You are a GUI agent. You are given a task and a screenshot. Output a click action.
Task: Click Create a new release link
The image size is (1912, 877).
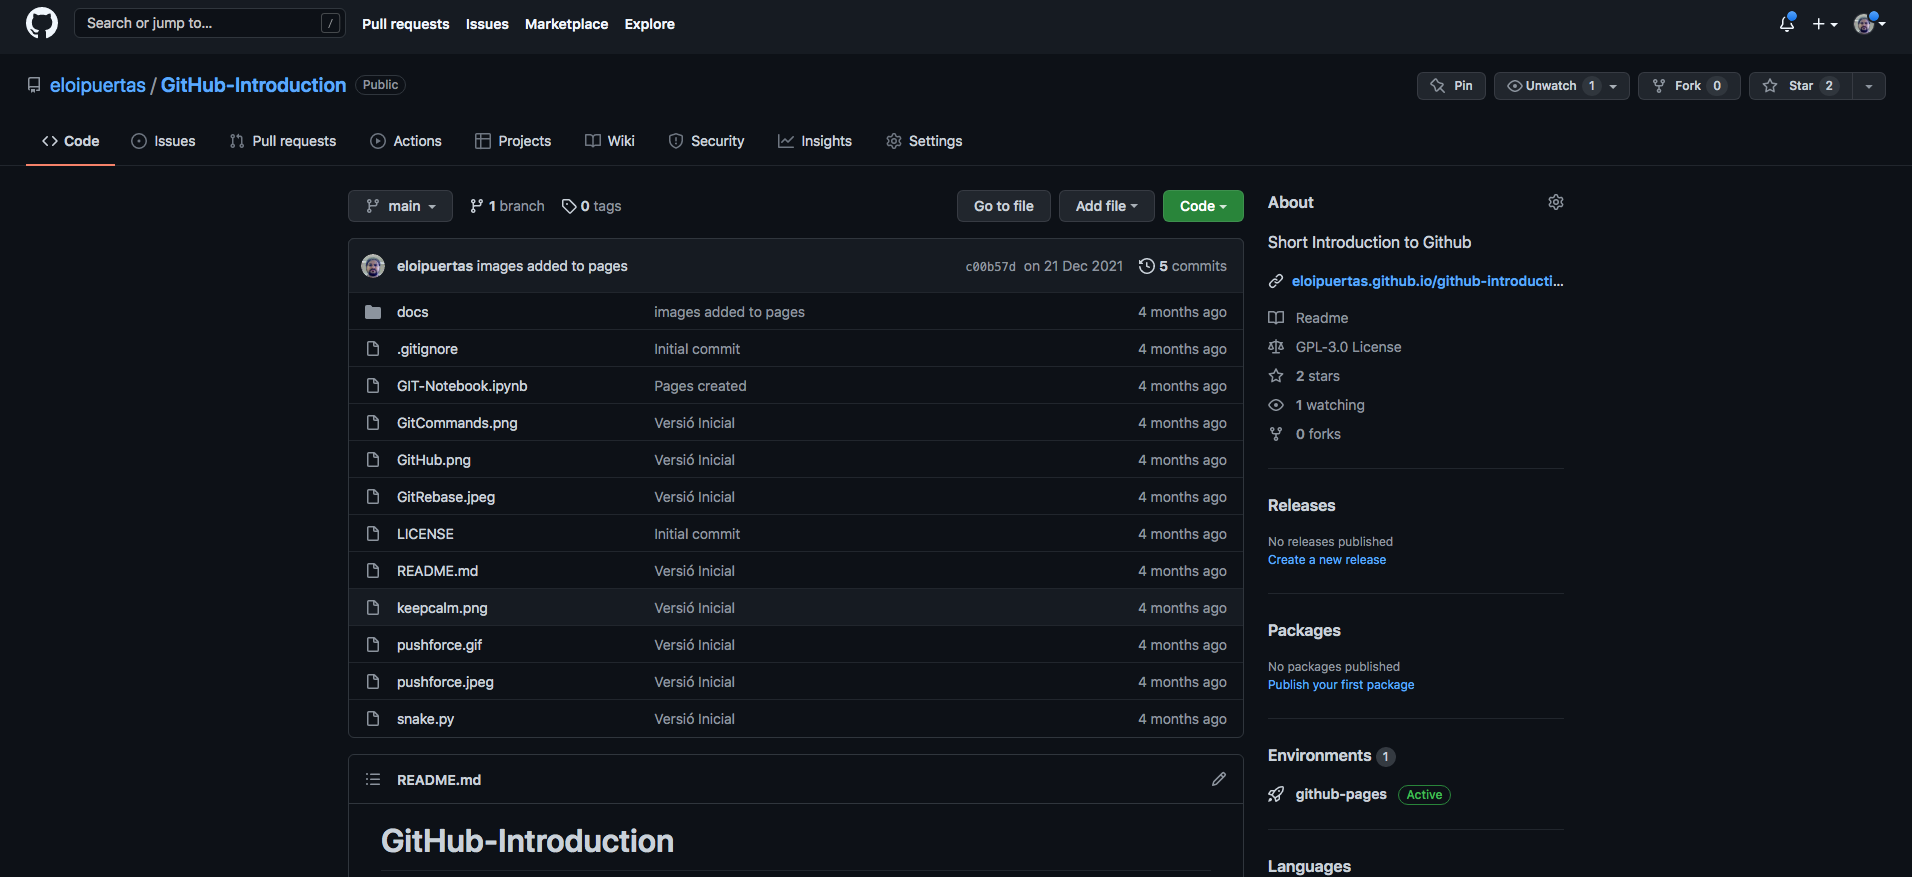pos(1326,560)
